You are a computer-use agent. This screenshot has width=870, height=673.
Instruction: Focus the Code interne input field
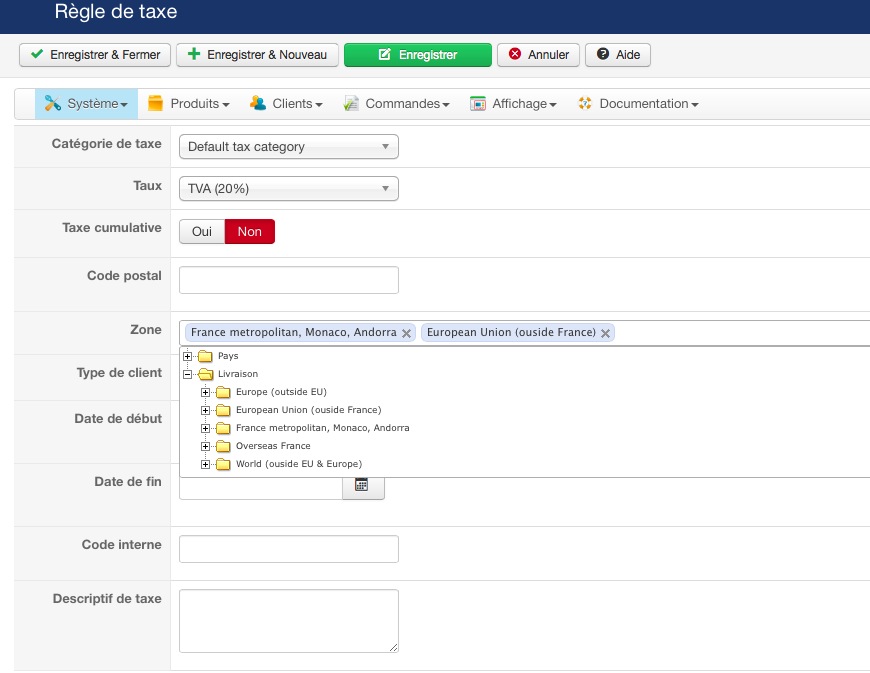[289, 549]
